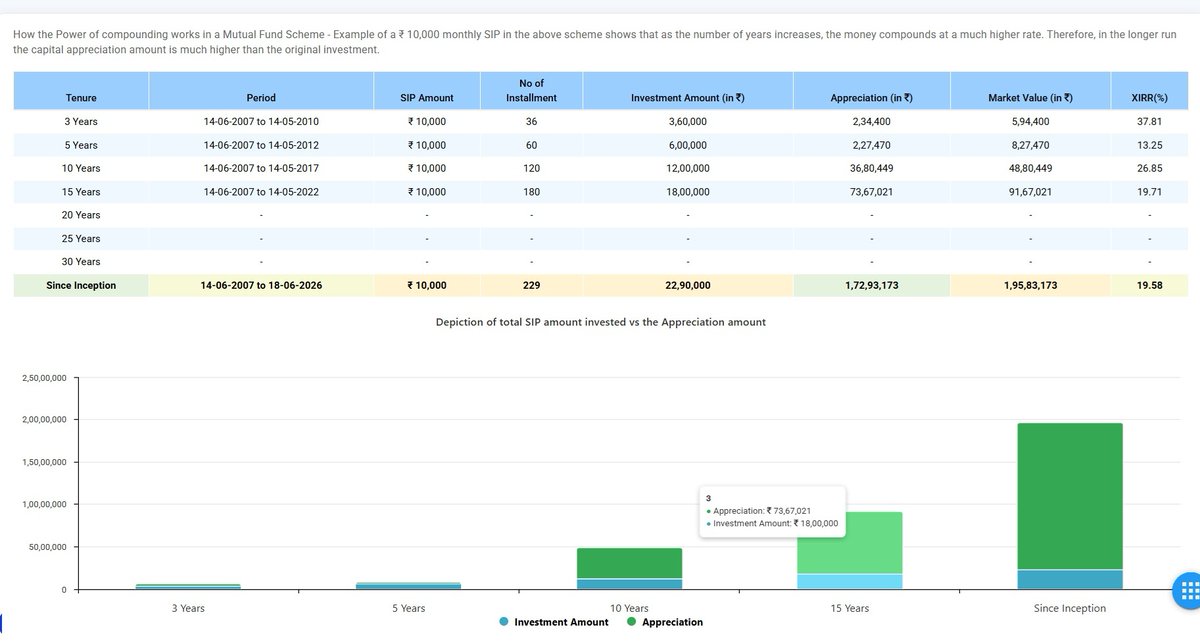
Task: Click XIRR value 26.85
Action: (x=1149, y=168)
